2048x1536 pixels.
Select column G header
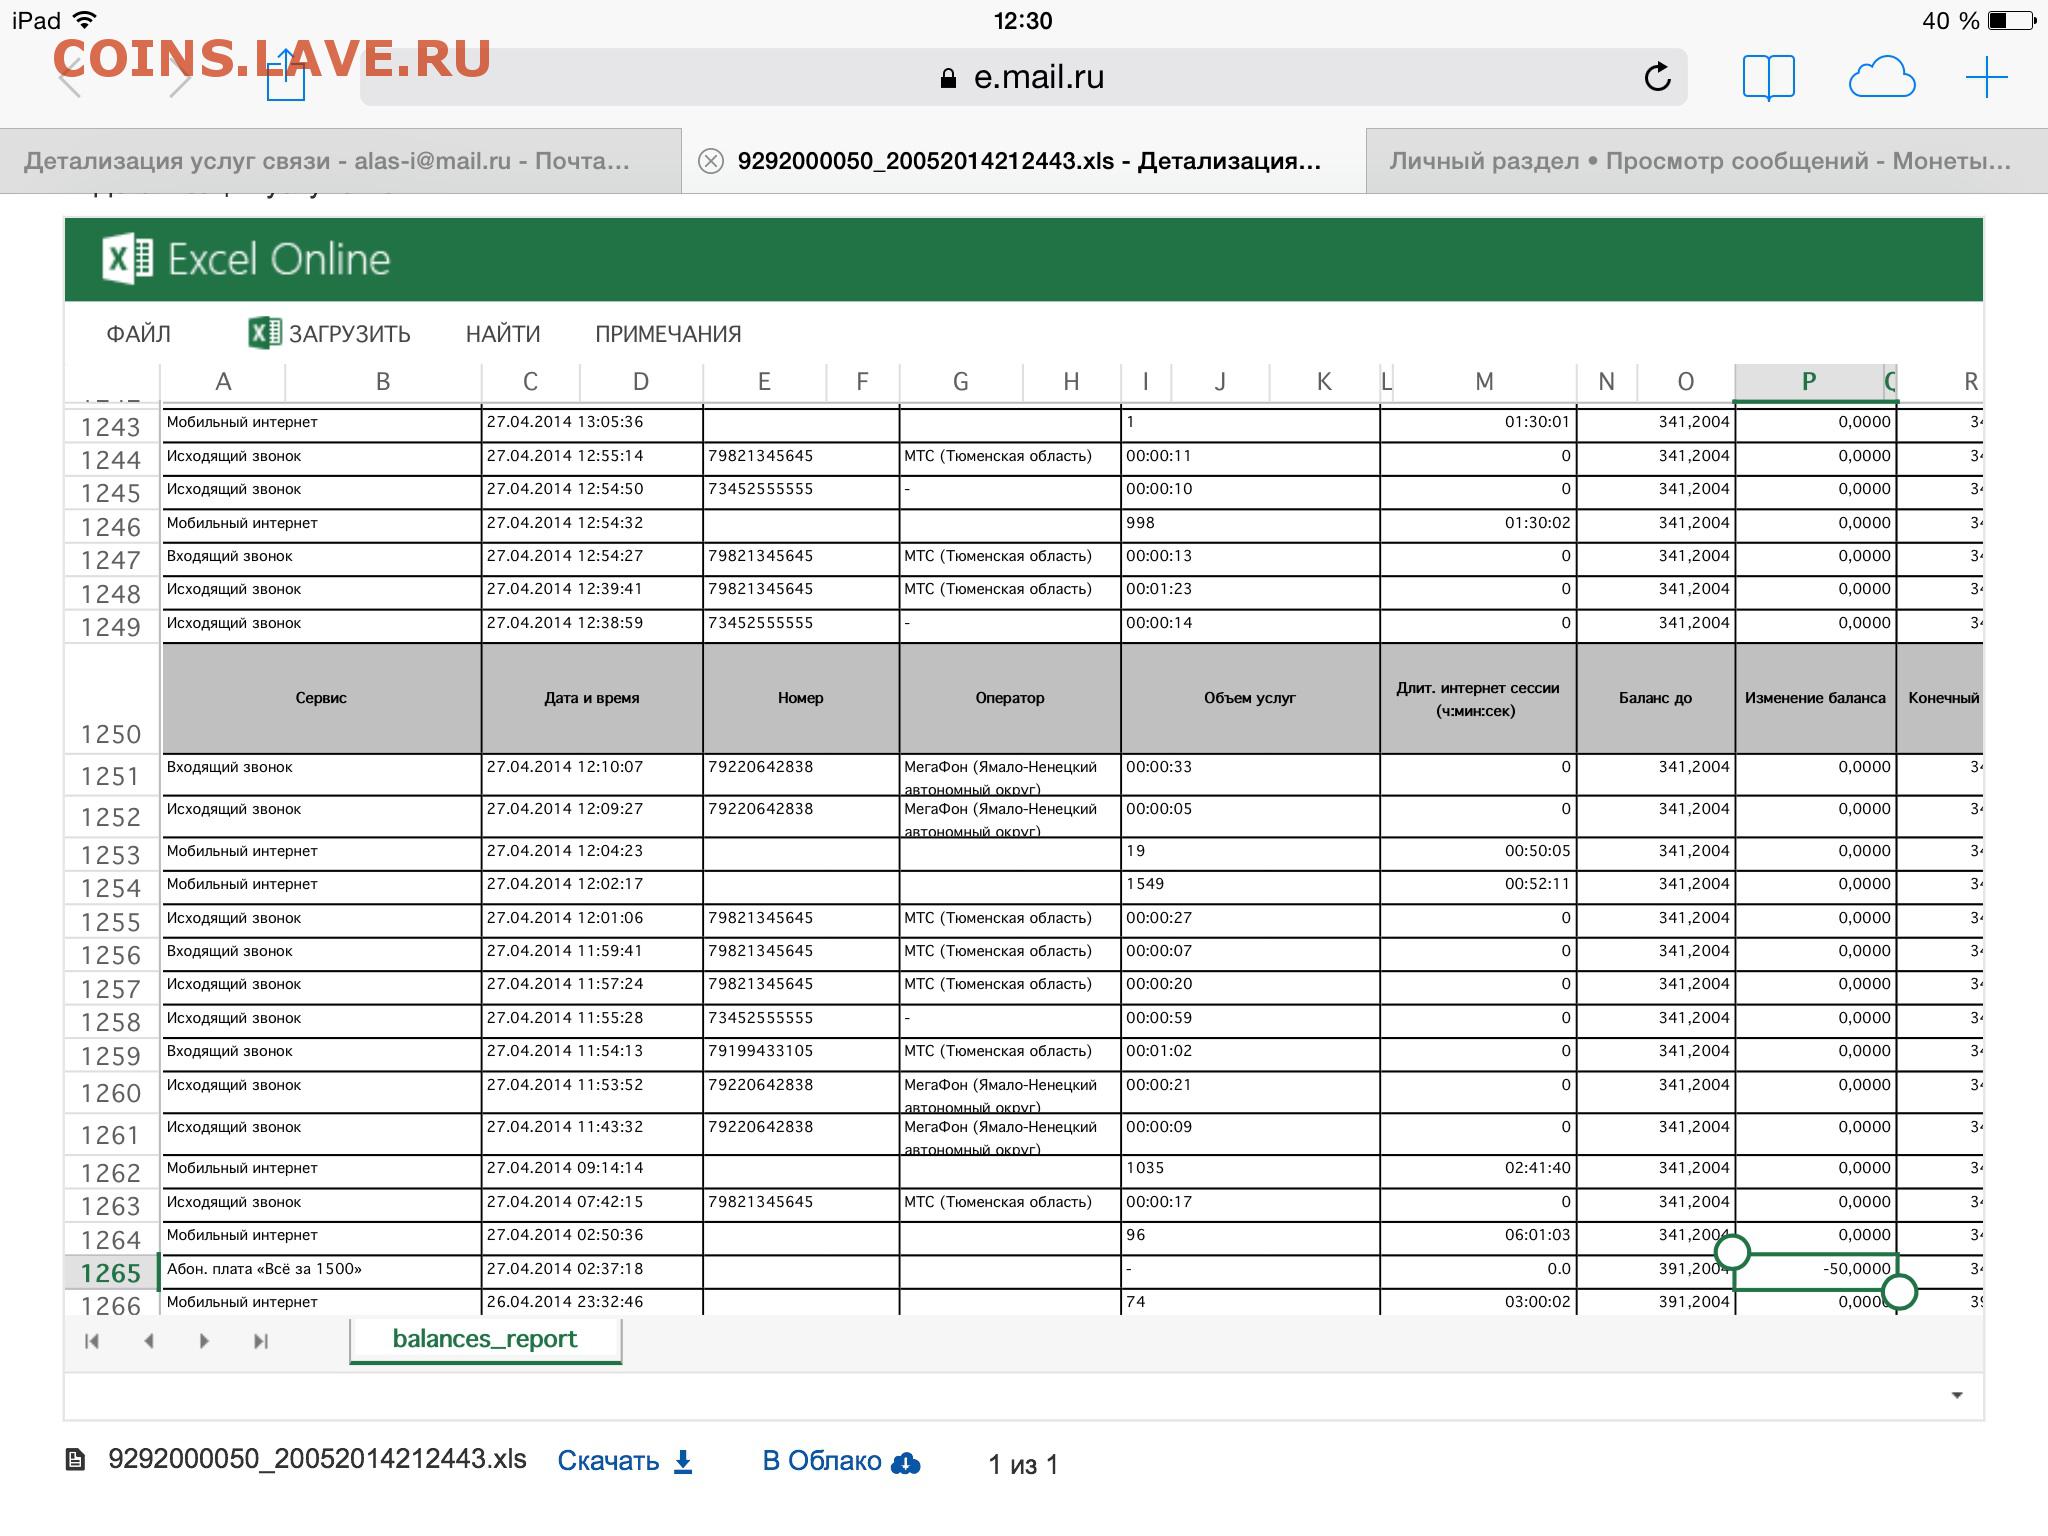click(960, 381)
